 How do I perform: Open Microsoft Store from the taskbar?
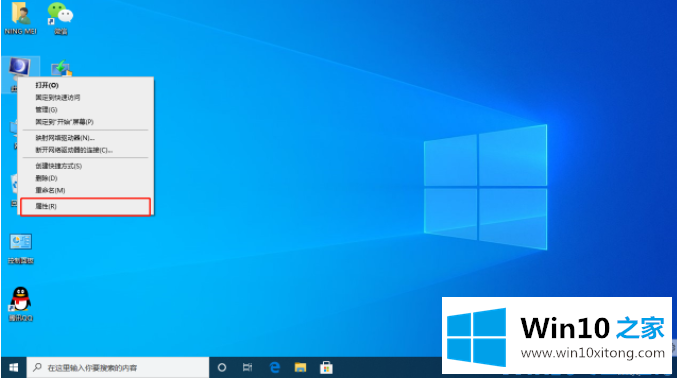326,367
